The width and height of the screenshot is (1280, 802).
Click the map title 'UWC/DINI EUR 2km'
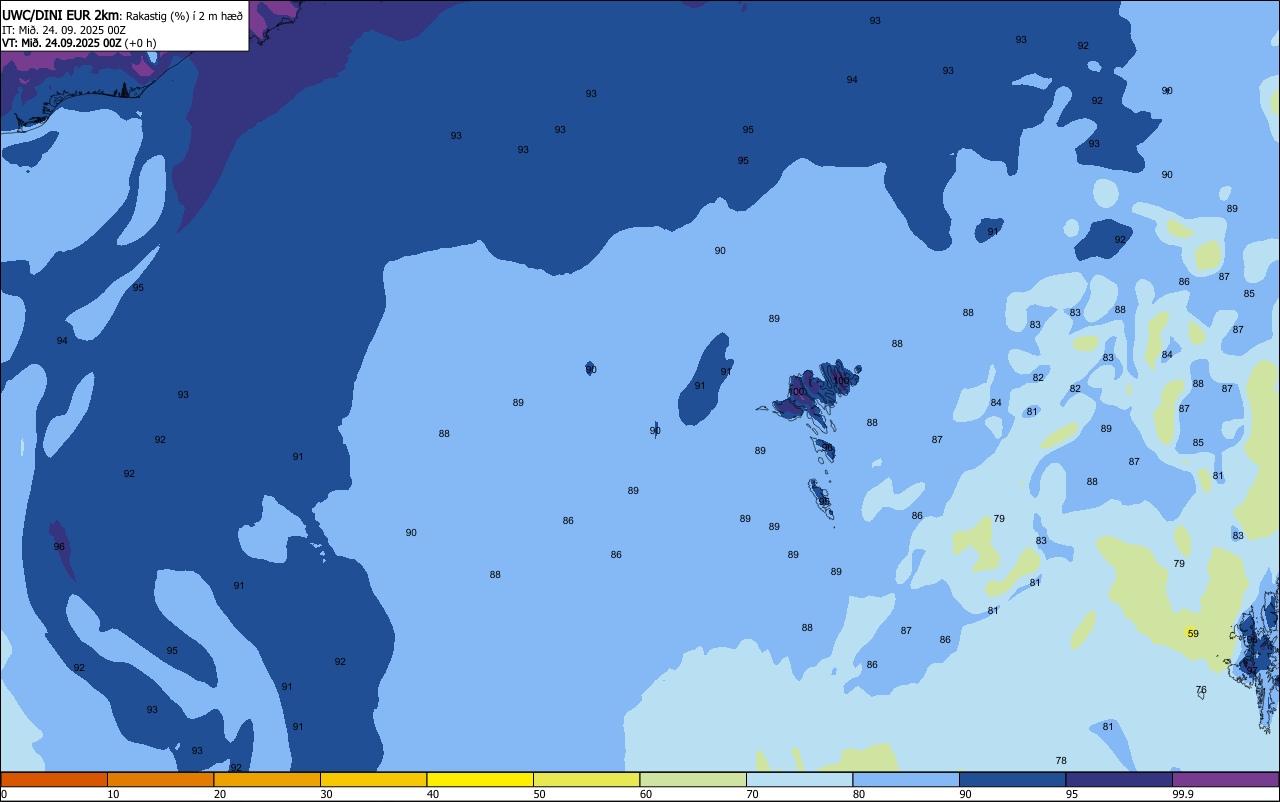tap(61, 15)
